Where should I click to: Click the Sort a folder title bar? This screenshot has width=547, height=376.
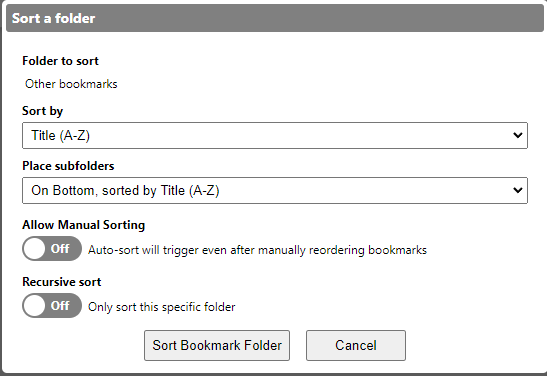(275, 18)
